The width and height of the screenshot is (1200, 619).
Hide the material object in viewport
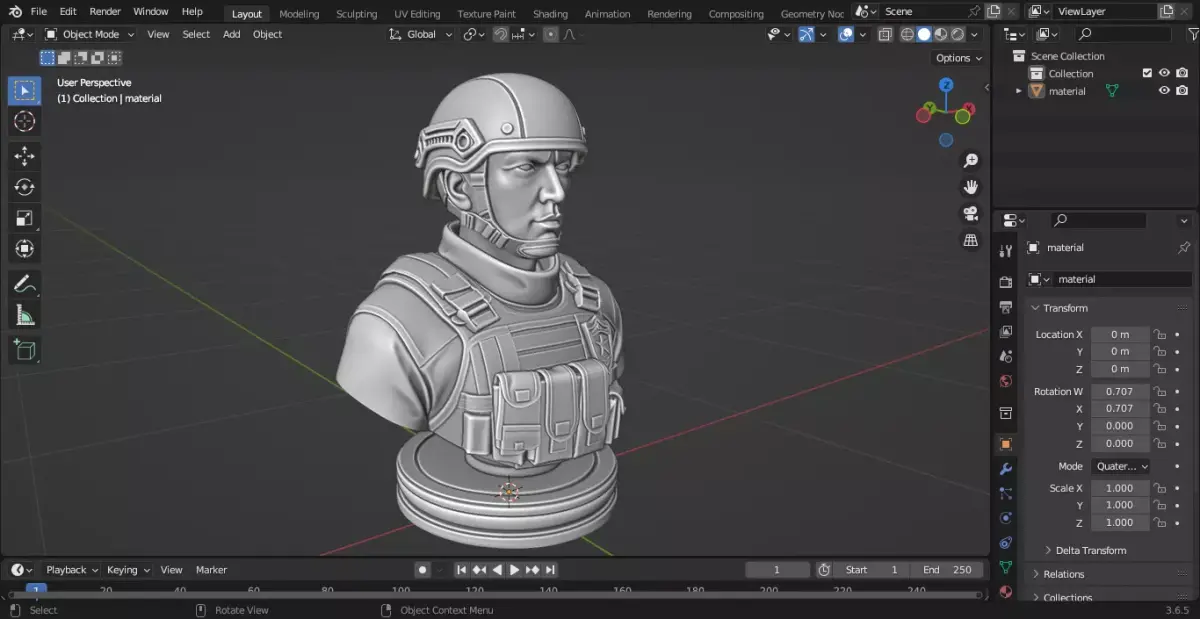(1164, 91)
